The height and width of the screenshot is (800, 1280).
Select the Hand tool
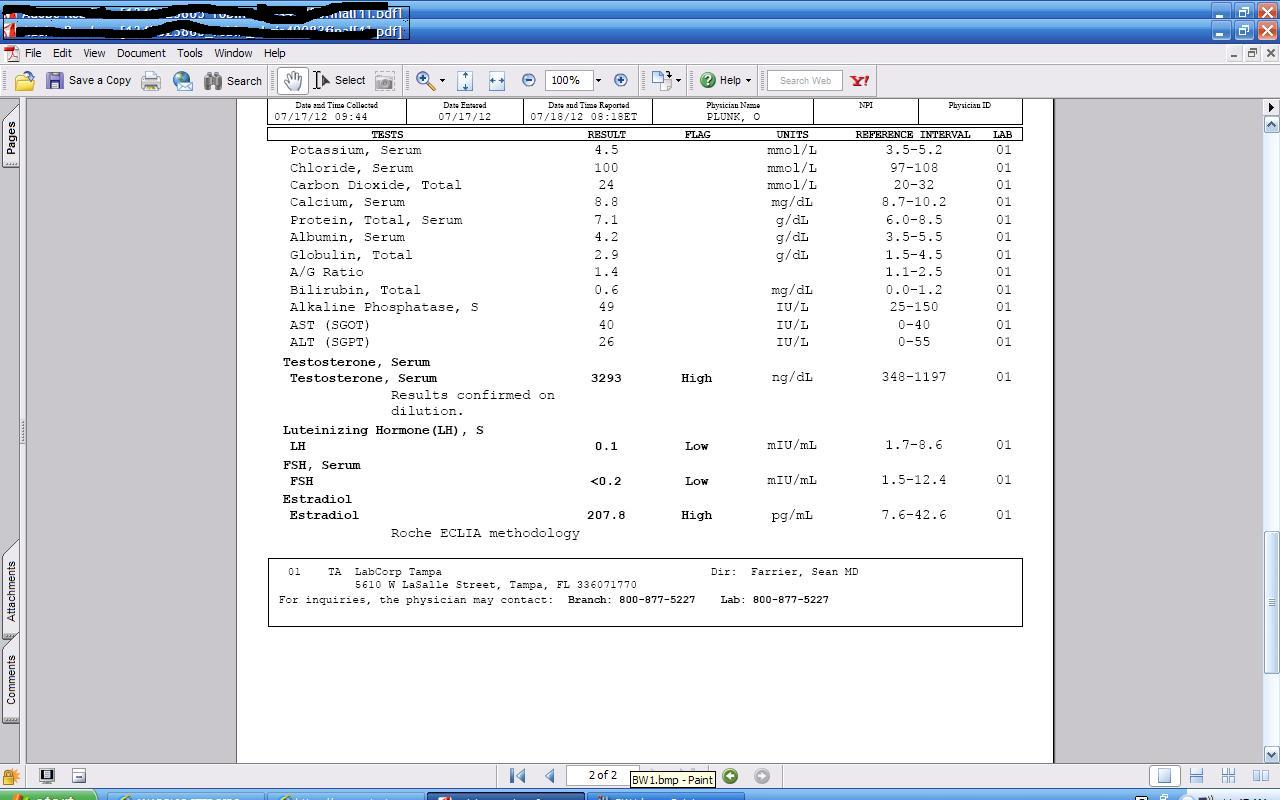point(292,81)
